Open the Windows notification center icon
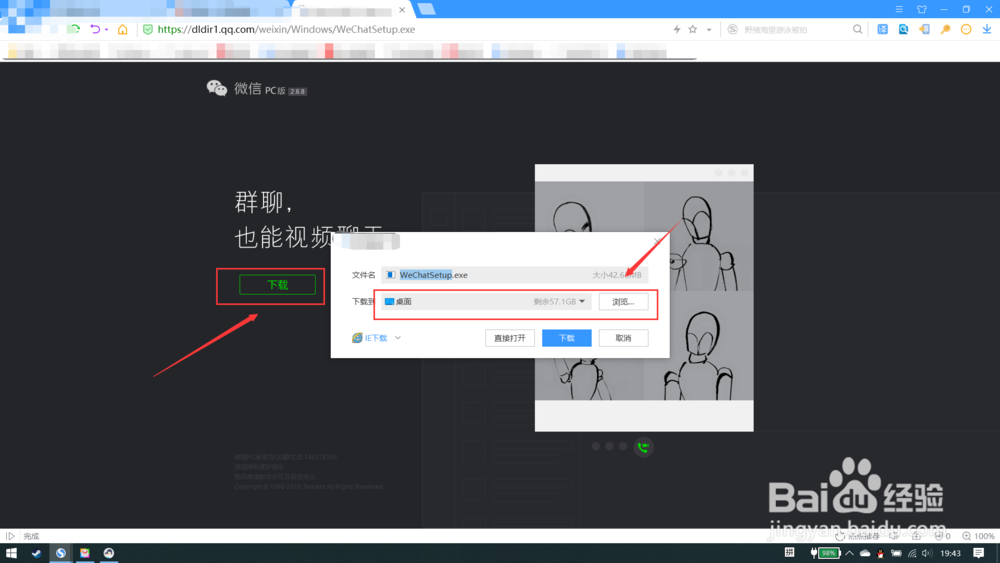Viewport: 1000px width, 563px height. tap(978, 553)
